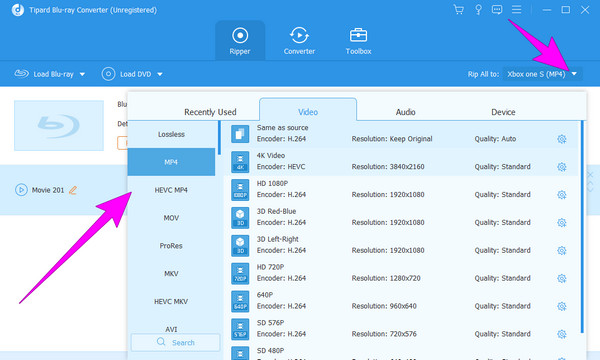Viewport: 600px width, 360px height.
Task: Click the Blu-ray disc thumbnail
Action: 59,125
